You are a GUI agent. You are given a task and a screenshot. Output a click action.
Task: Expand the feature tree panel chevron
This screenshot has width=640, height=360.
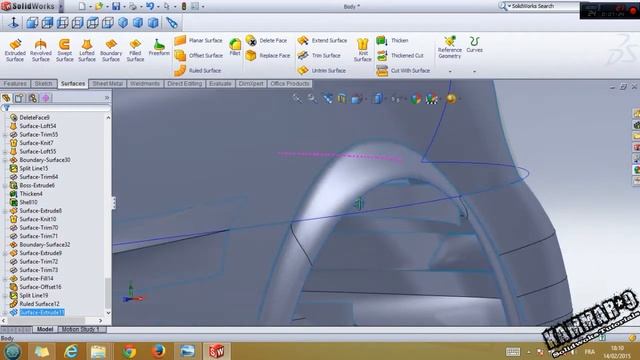tap(107, 98)
